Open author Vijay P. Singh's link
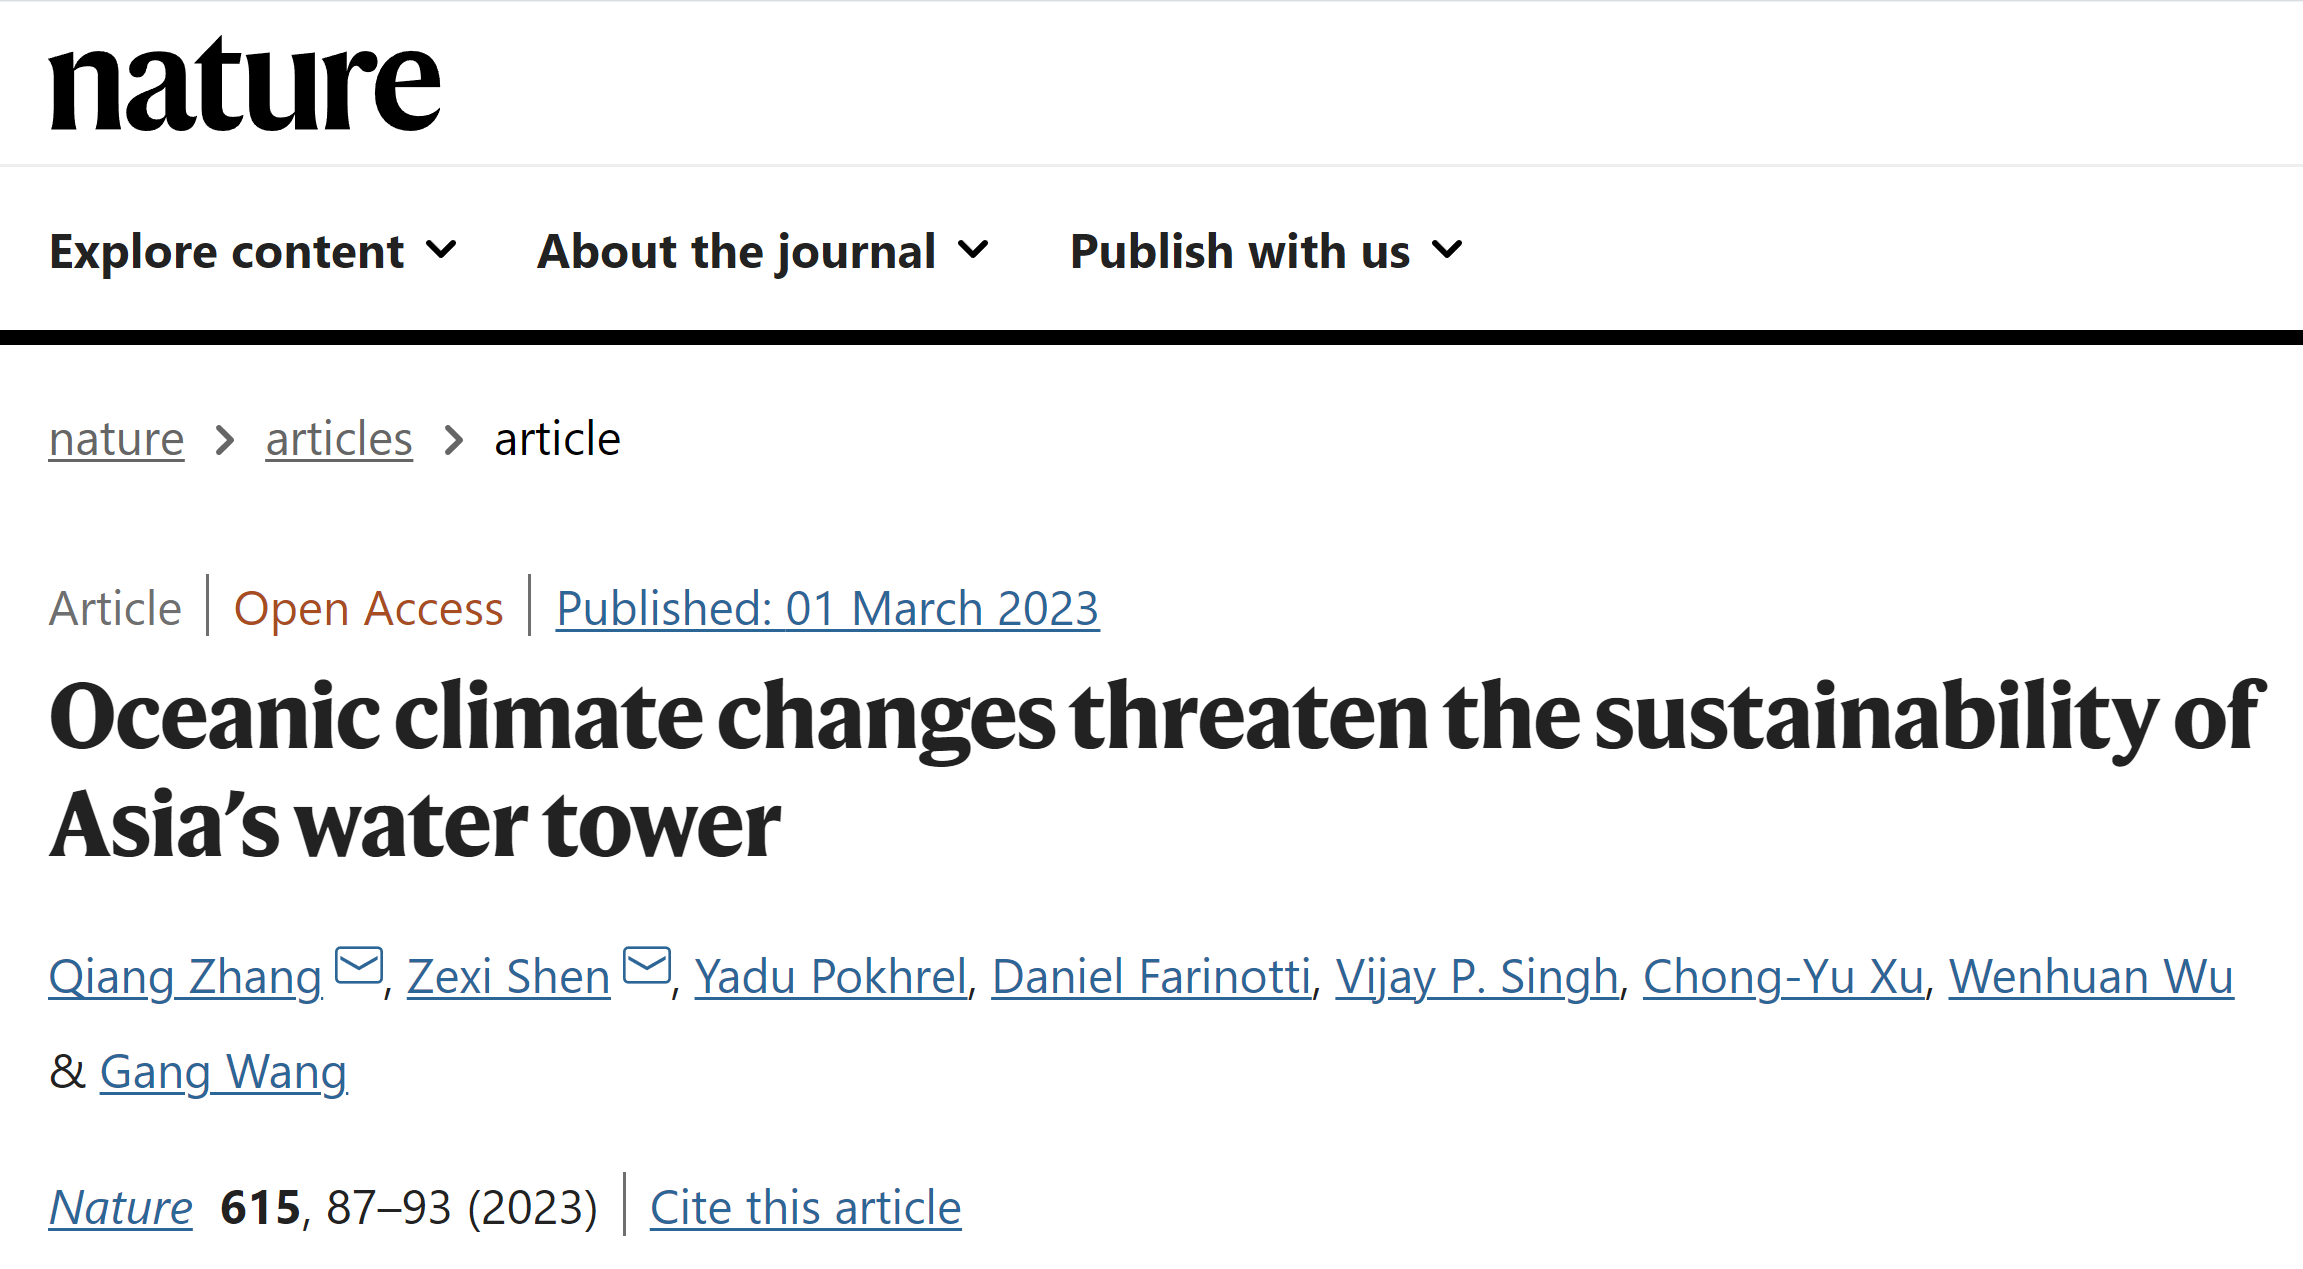This screenshot has width=2303, height=1269. (1477, 977)
